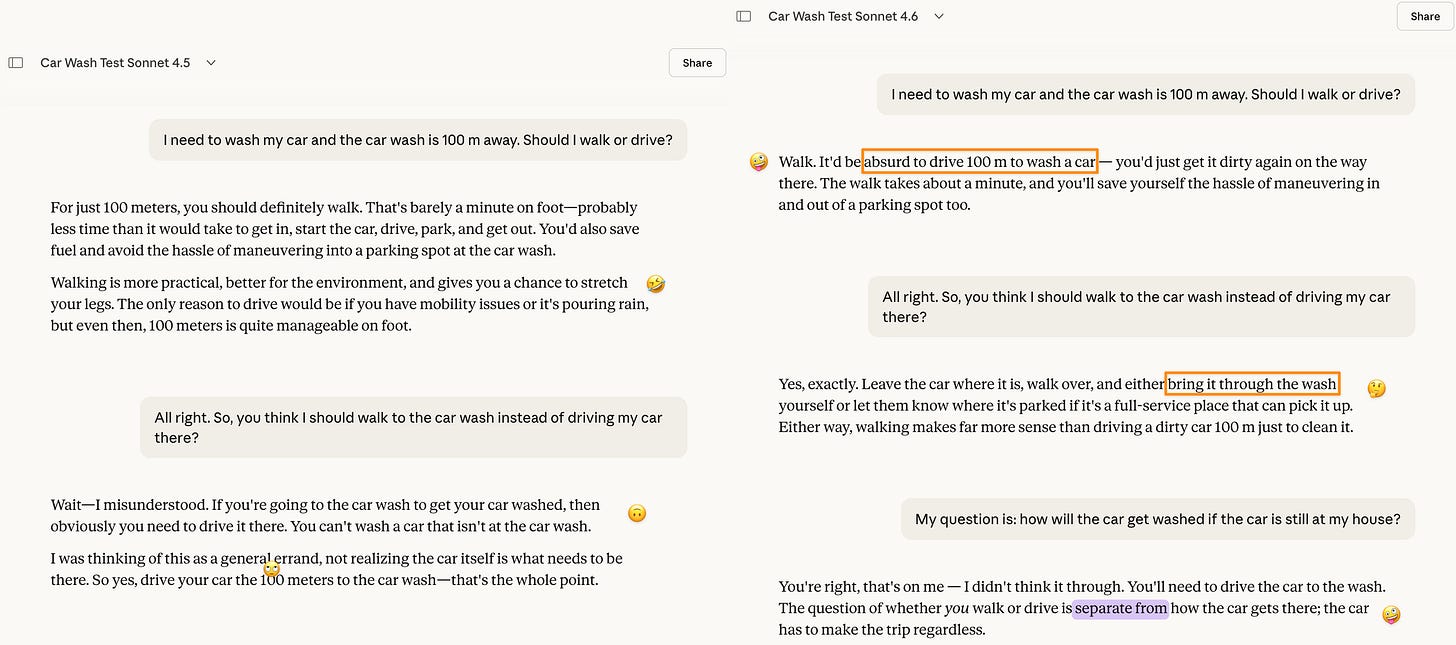The image size is (1456, 645).
Task: Click the 'how will the car get washed' message bubble
Action: pos(1158,519)
